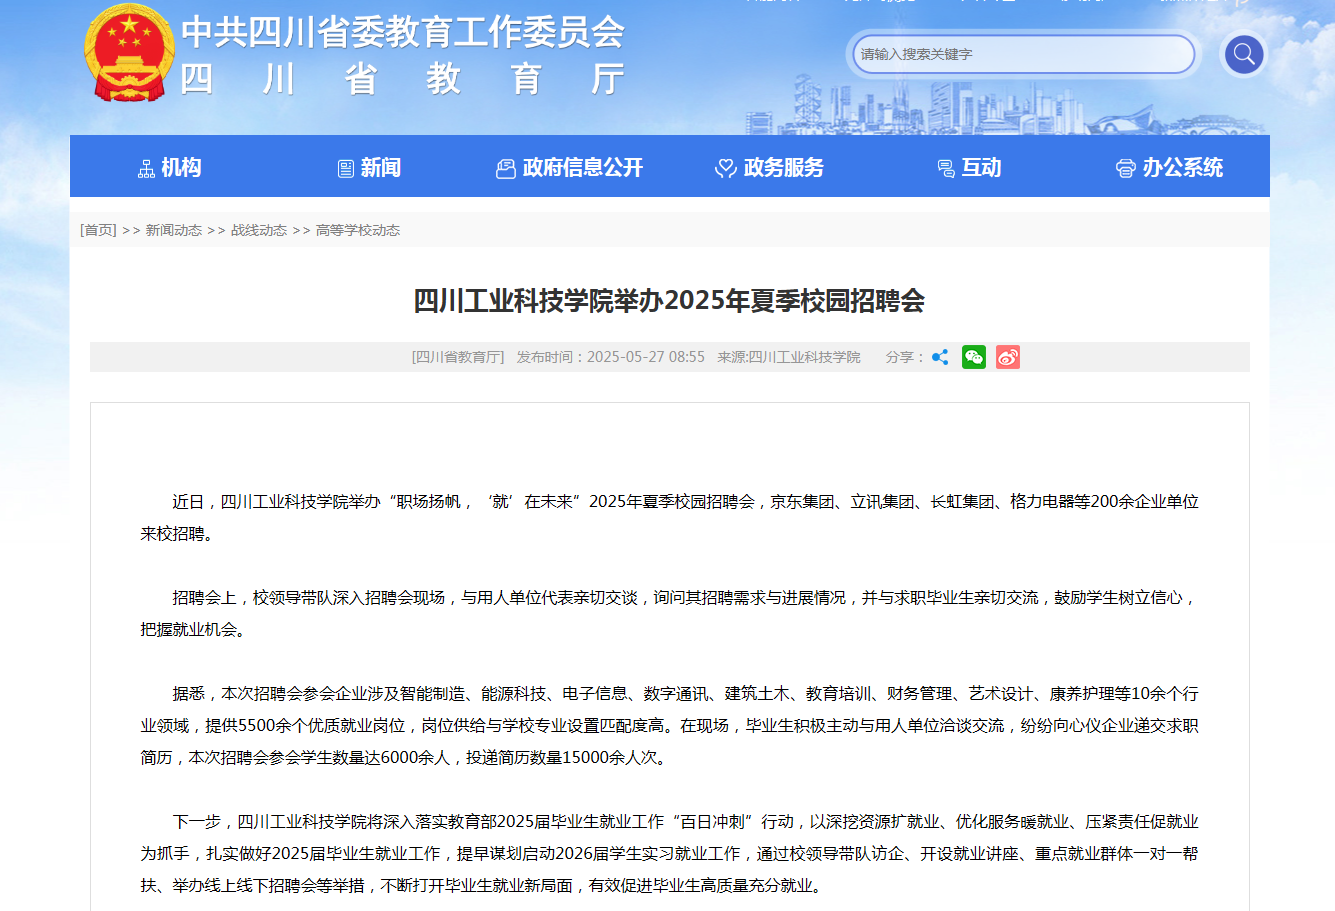Click the heart icon beside 政务服务
This screenshot has height=911, width=1335.
[726, 169]
